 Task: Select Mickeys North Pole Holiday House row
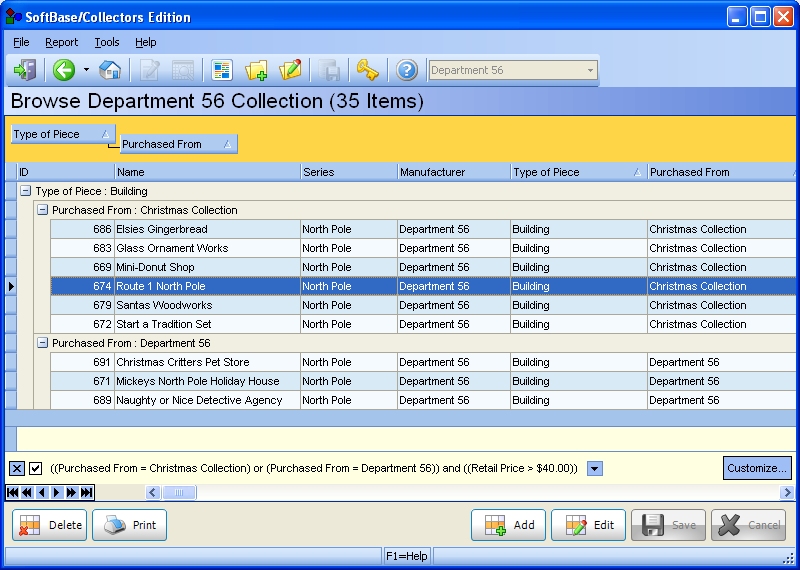point(423,381)
